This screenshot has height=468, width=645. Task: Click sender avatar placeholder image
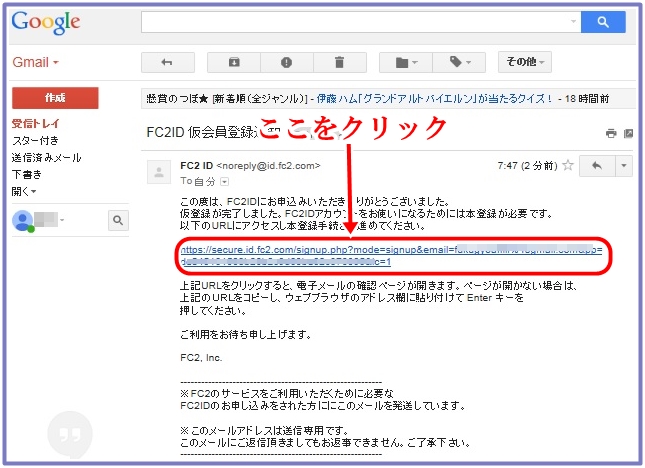(x=159, y=171)
